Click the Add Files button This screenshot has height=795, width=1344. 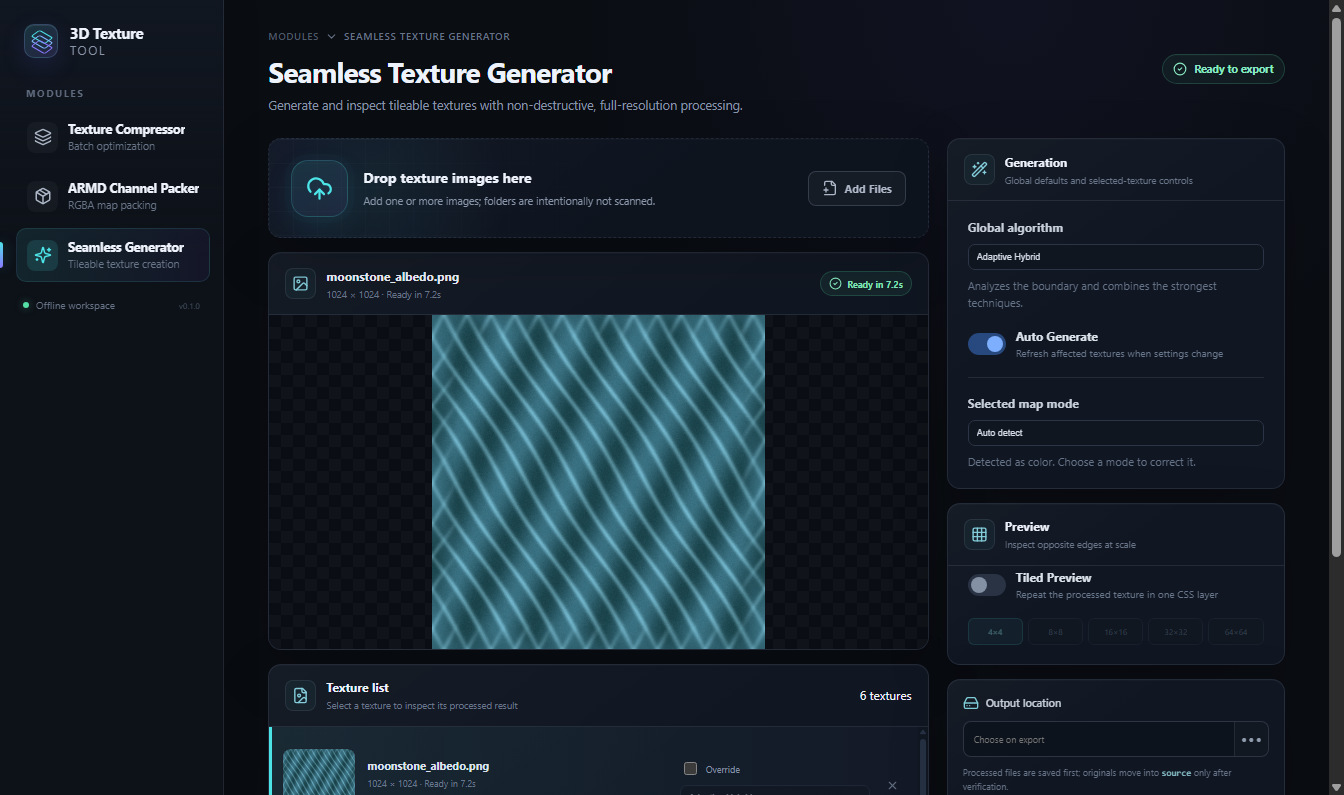coord(857,188)
